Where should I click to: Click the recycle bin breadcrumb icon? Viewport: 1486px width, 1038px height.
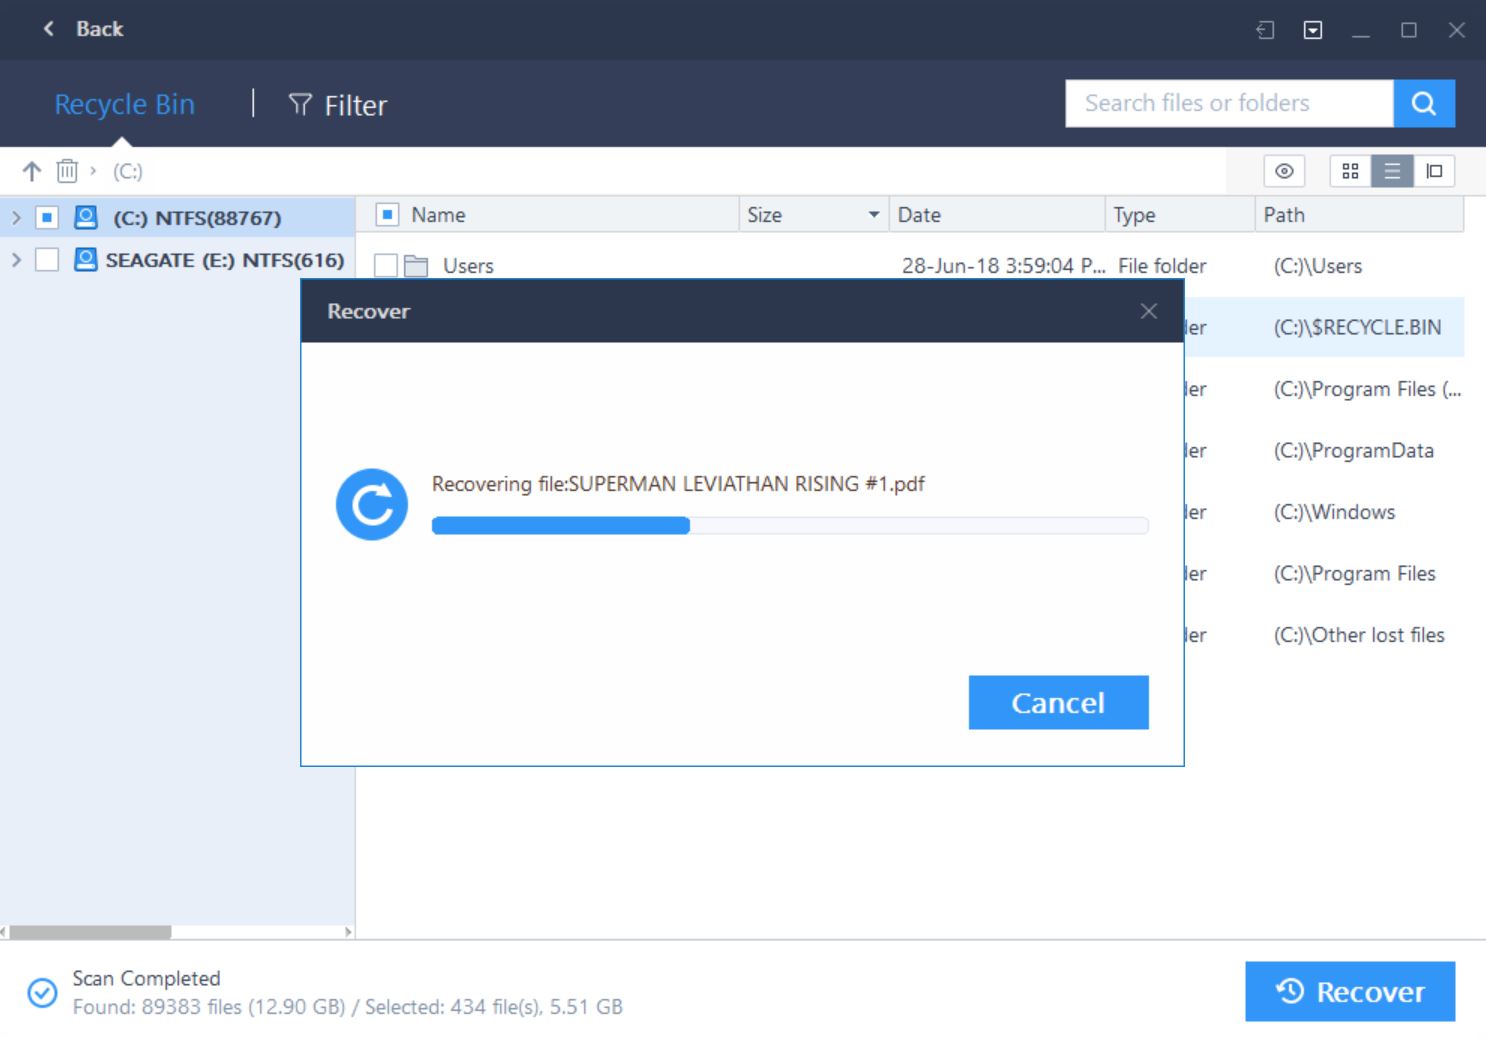tap(67, 171)
